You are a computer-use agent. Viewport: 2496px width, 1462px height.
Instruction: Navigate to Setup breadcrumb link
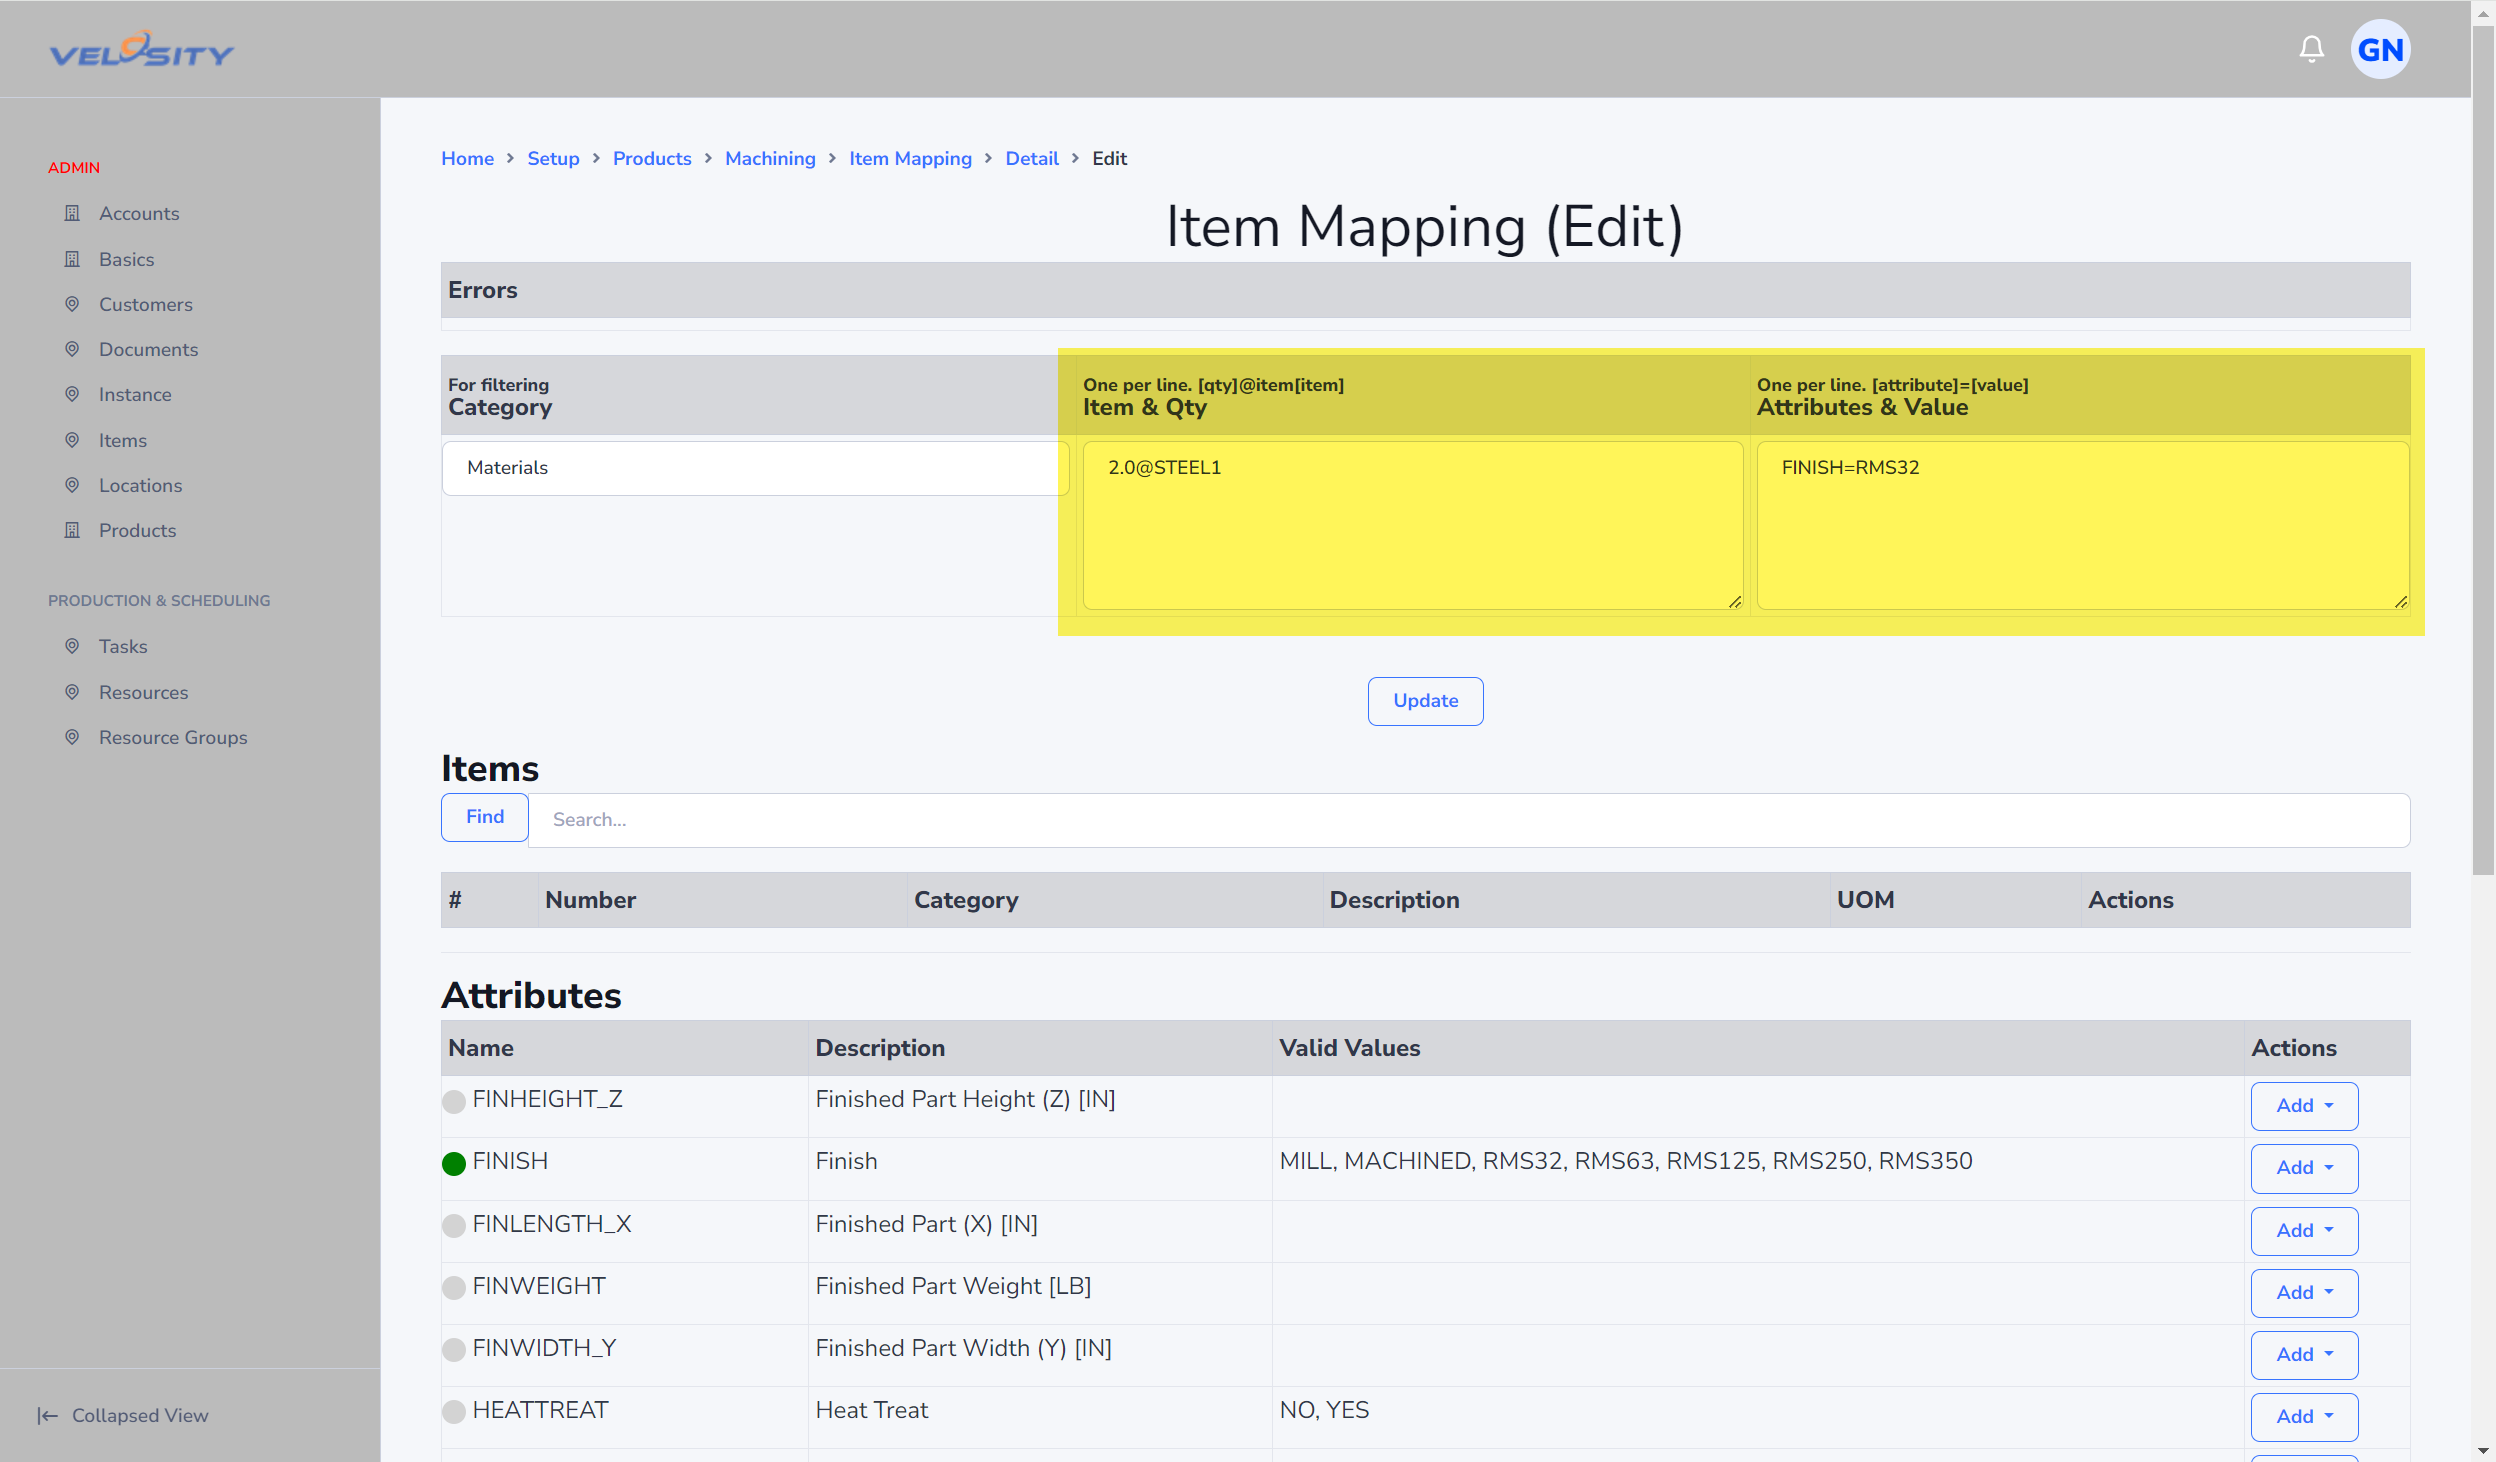coord(552,158)
